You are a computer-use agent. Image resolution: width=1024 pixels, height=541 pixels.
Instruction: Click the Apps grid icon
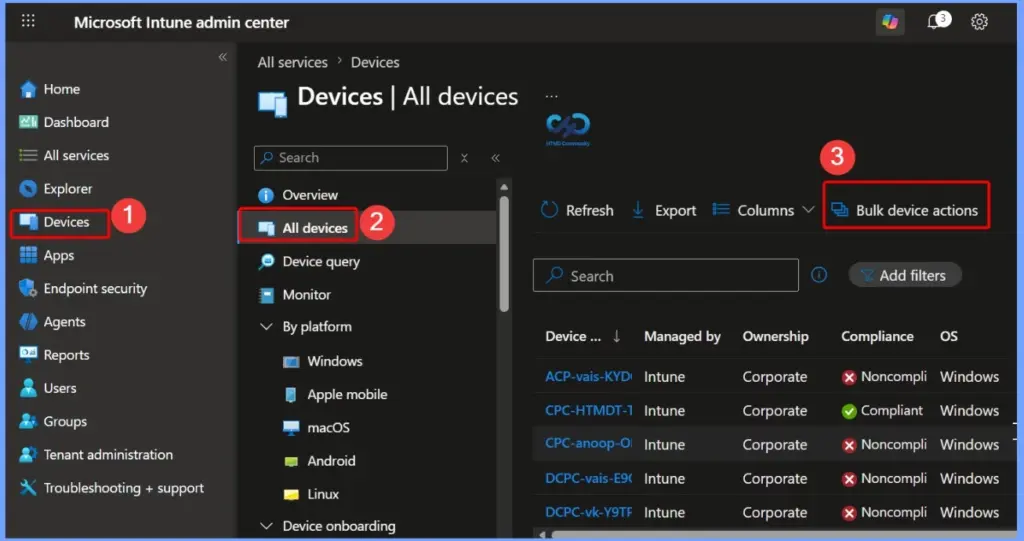(x=28, y=255)
